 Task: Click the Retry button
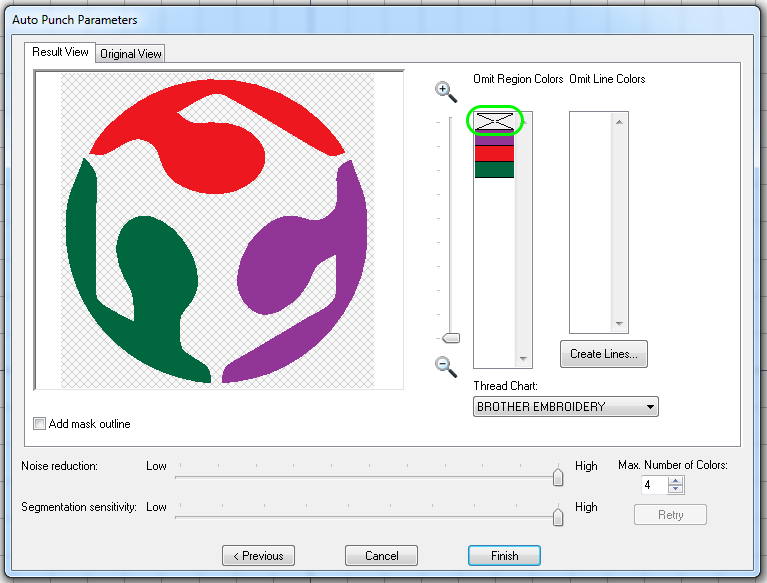[x=670, y=515]
